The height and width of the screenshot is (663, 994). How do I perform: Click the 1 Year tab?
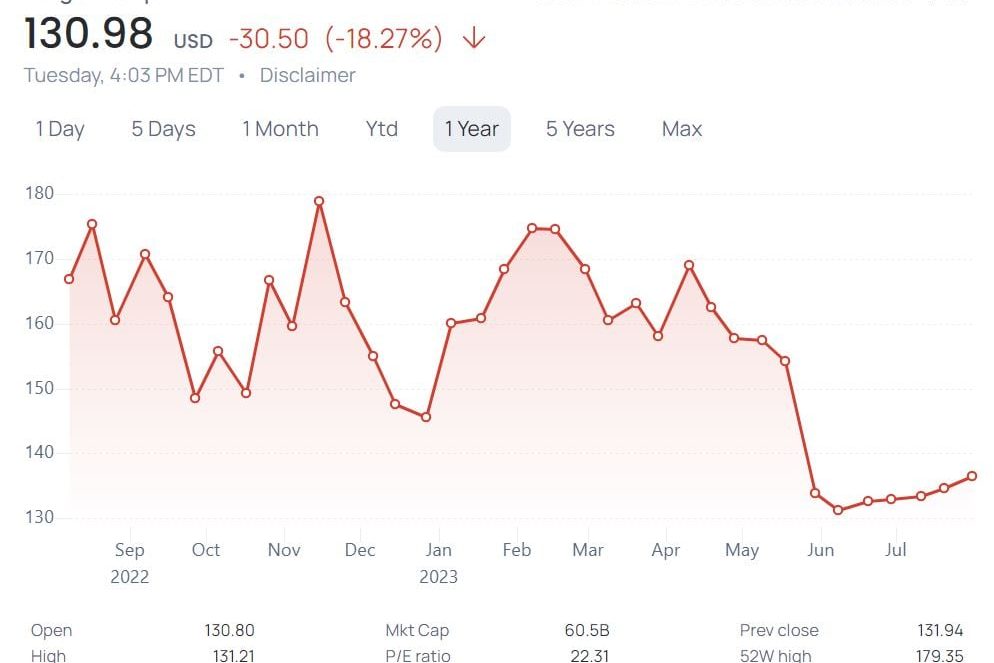click(472, 129)
